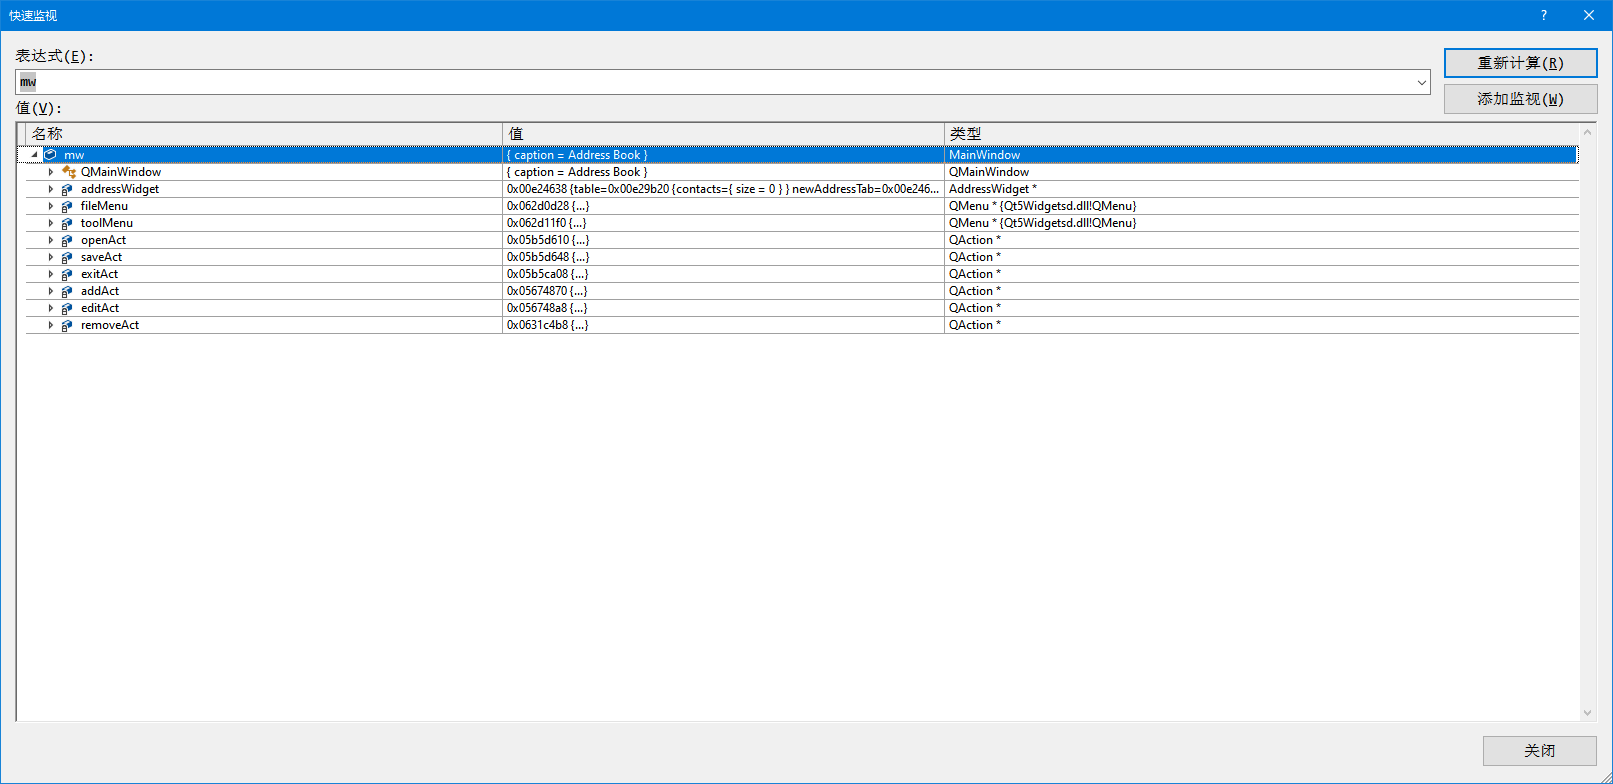Close the 快速监视 dialog window
The width and height of the screenshot is (1613, 784).
[x=1589, y=15]
